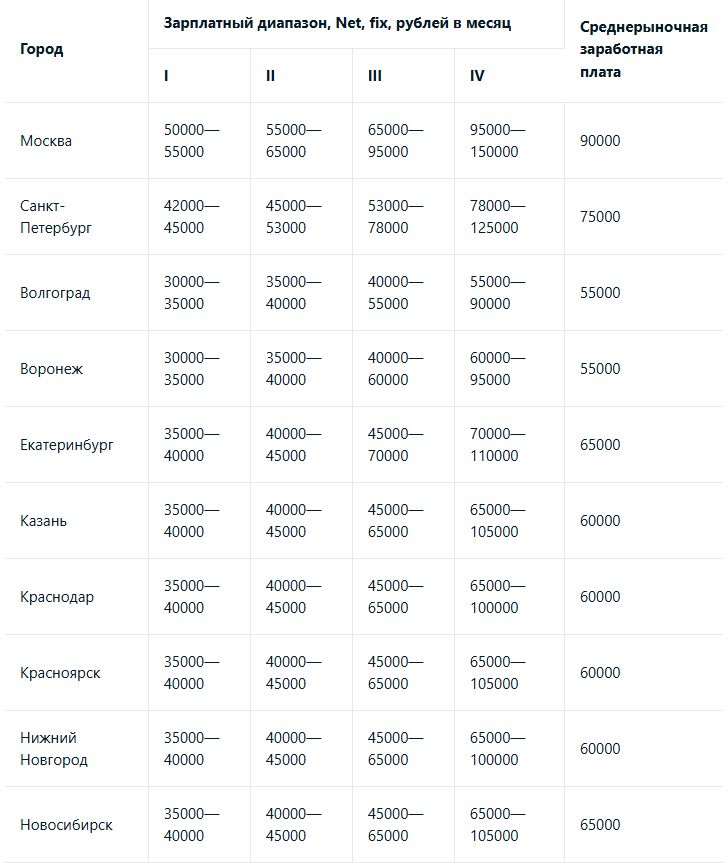The width and height of the screenshot is (728, 863).
Task: Click the "Москва" city cell
Action: pos(46,141)
